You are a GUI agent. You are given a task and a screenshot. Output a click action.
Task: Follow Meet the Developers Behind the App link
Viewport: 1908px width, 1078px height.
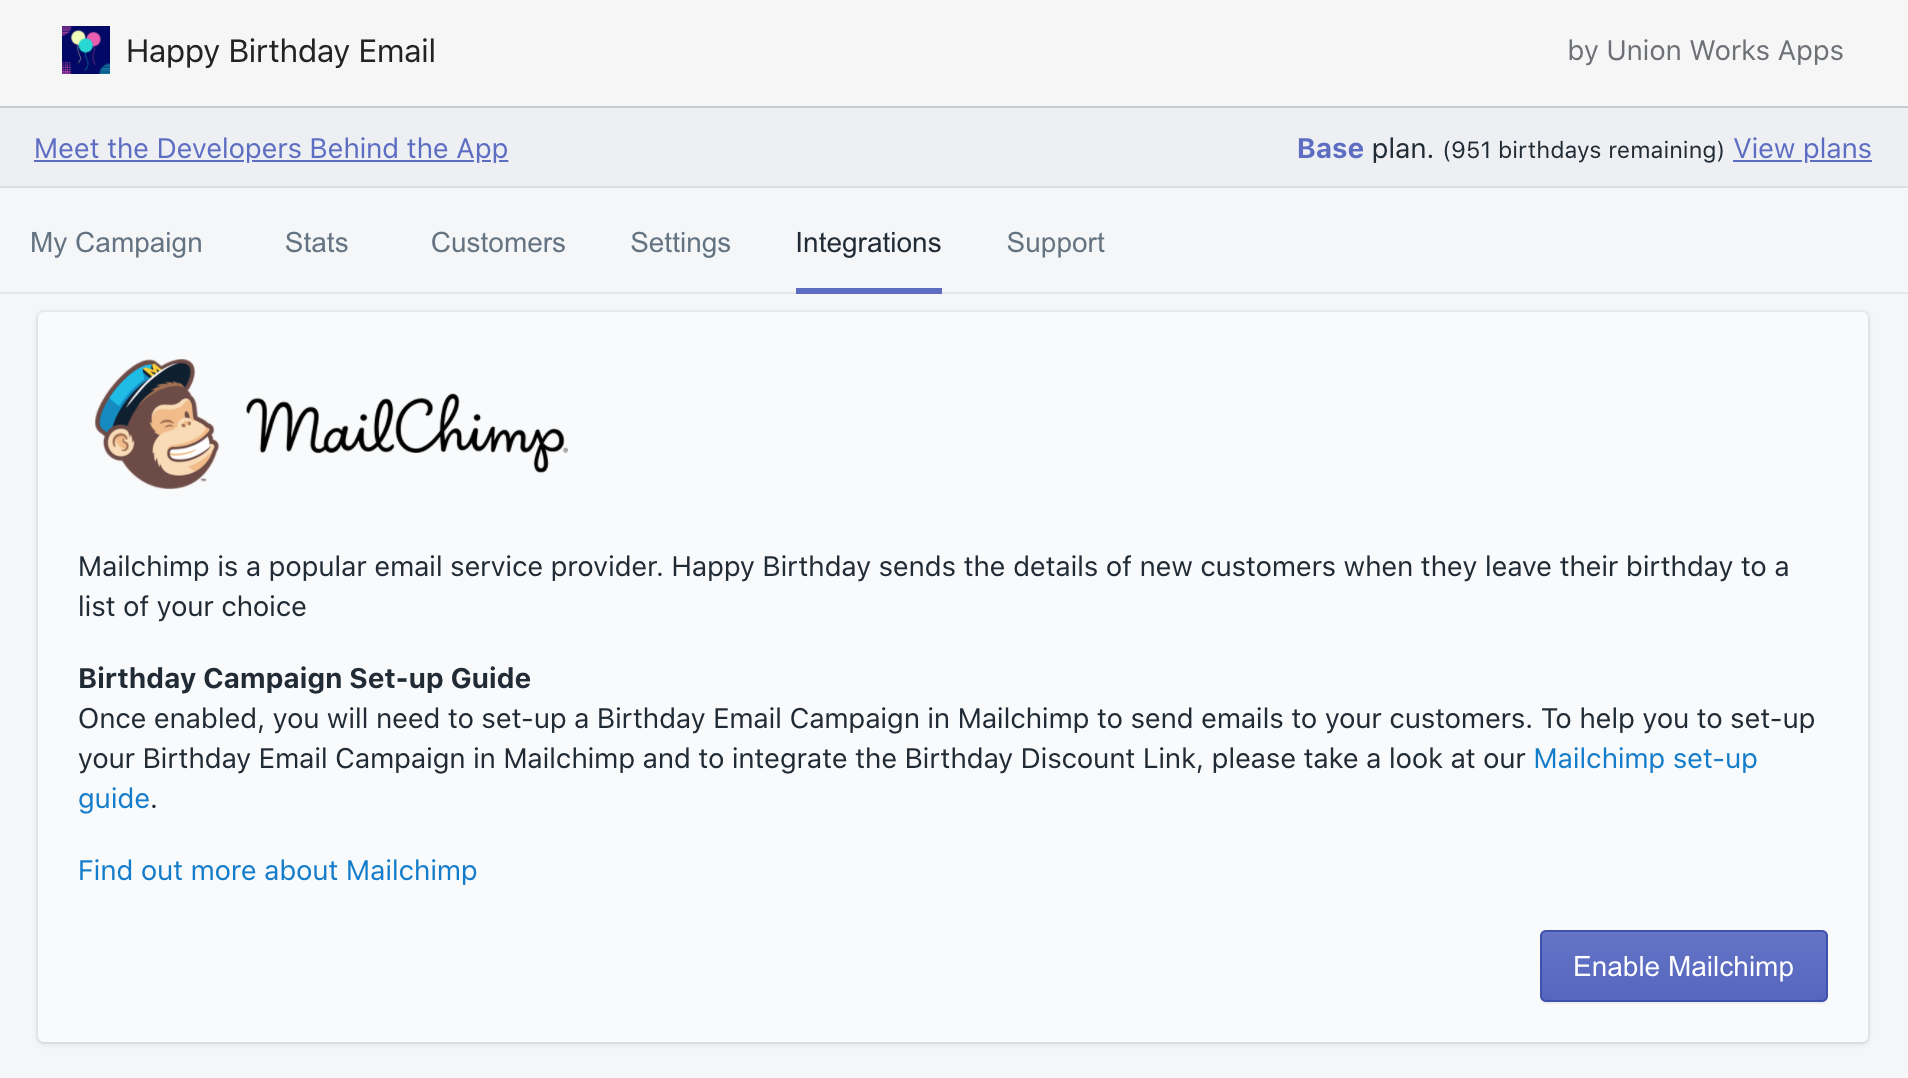click(x=271, y=149)
